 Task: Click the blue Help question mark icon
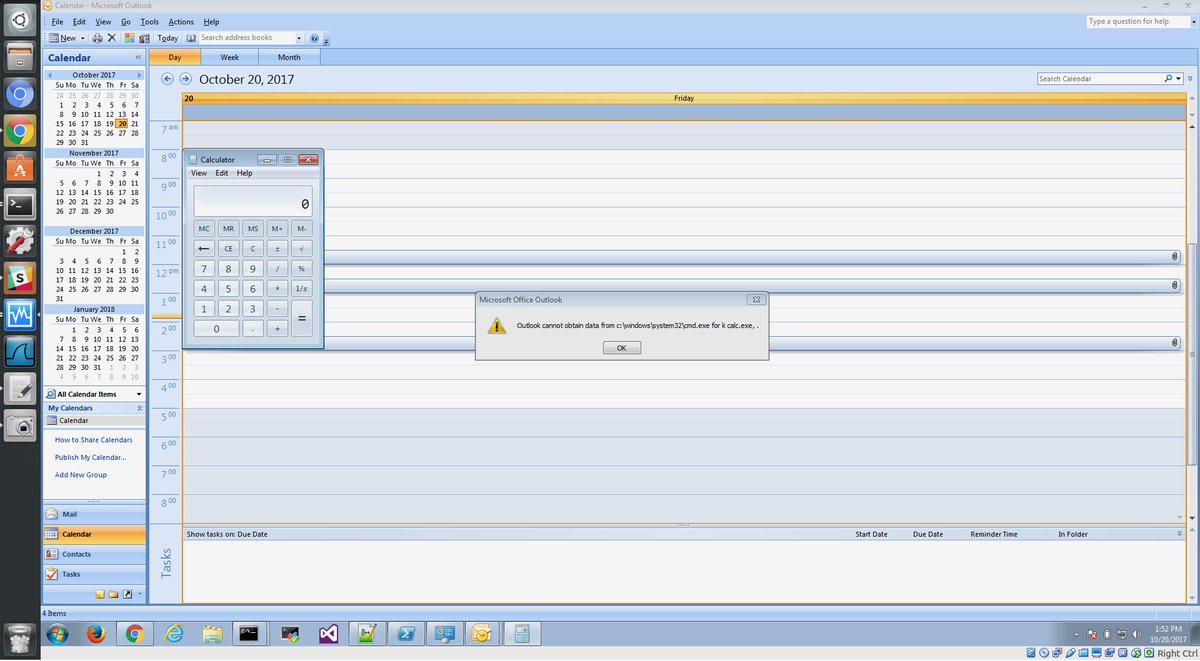(314, 38)
